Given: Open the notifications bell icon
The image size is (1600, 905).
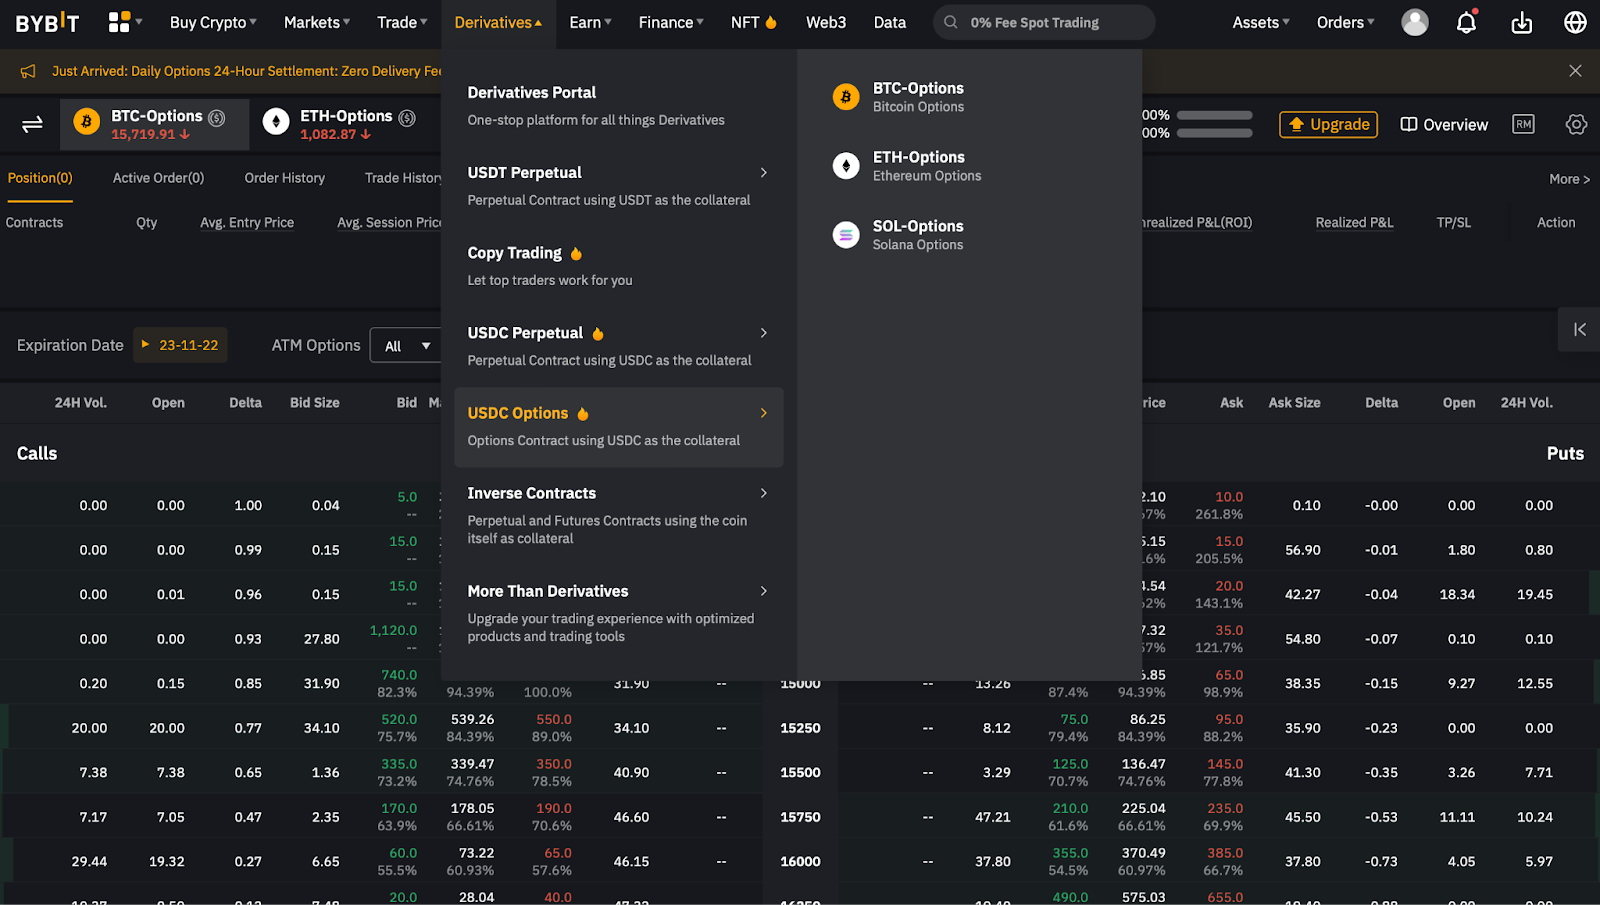Looking at the screenshot, I should 1466,22.
